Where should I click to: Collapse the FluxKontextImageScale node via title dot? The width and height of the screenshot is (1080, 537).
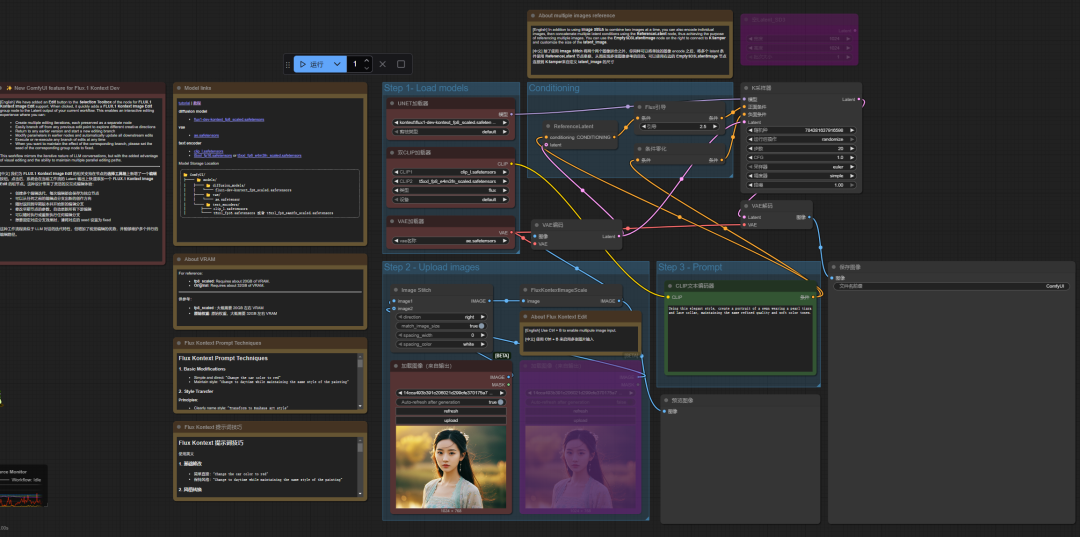pyautogui.click(x=524, y=290)
